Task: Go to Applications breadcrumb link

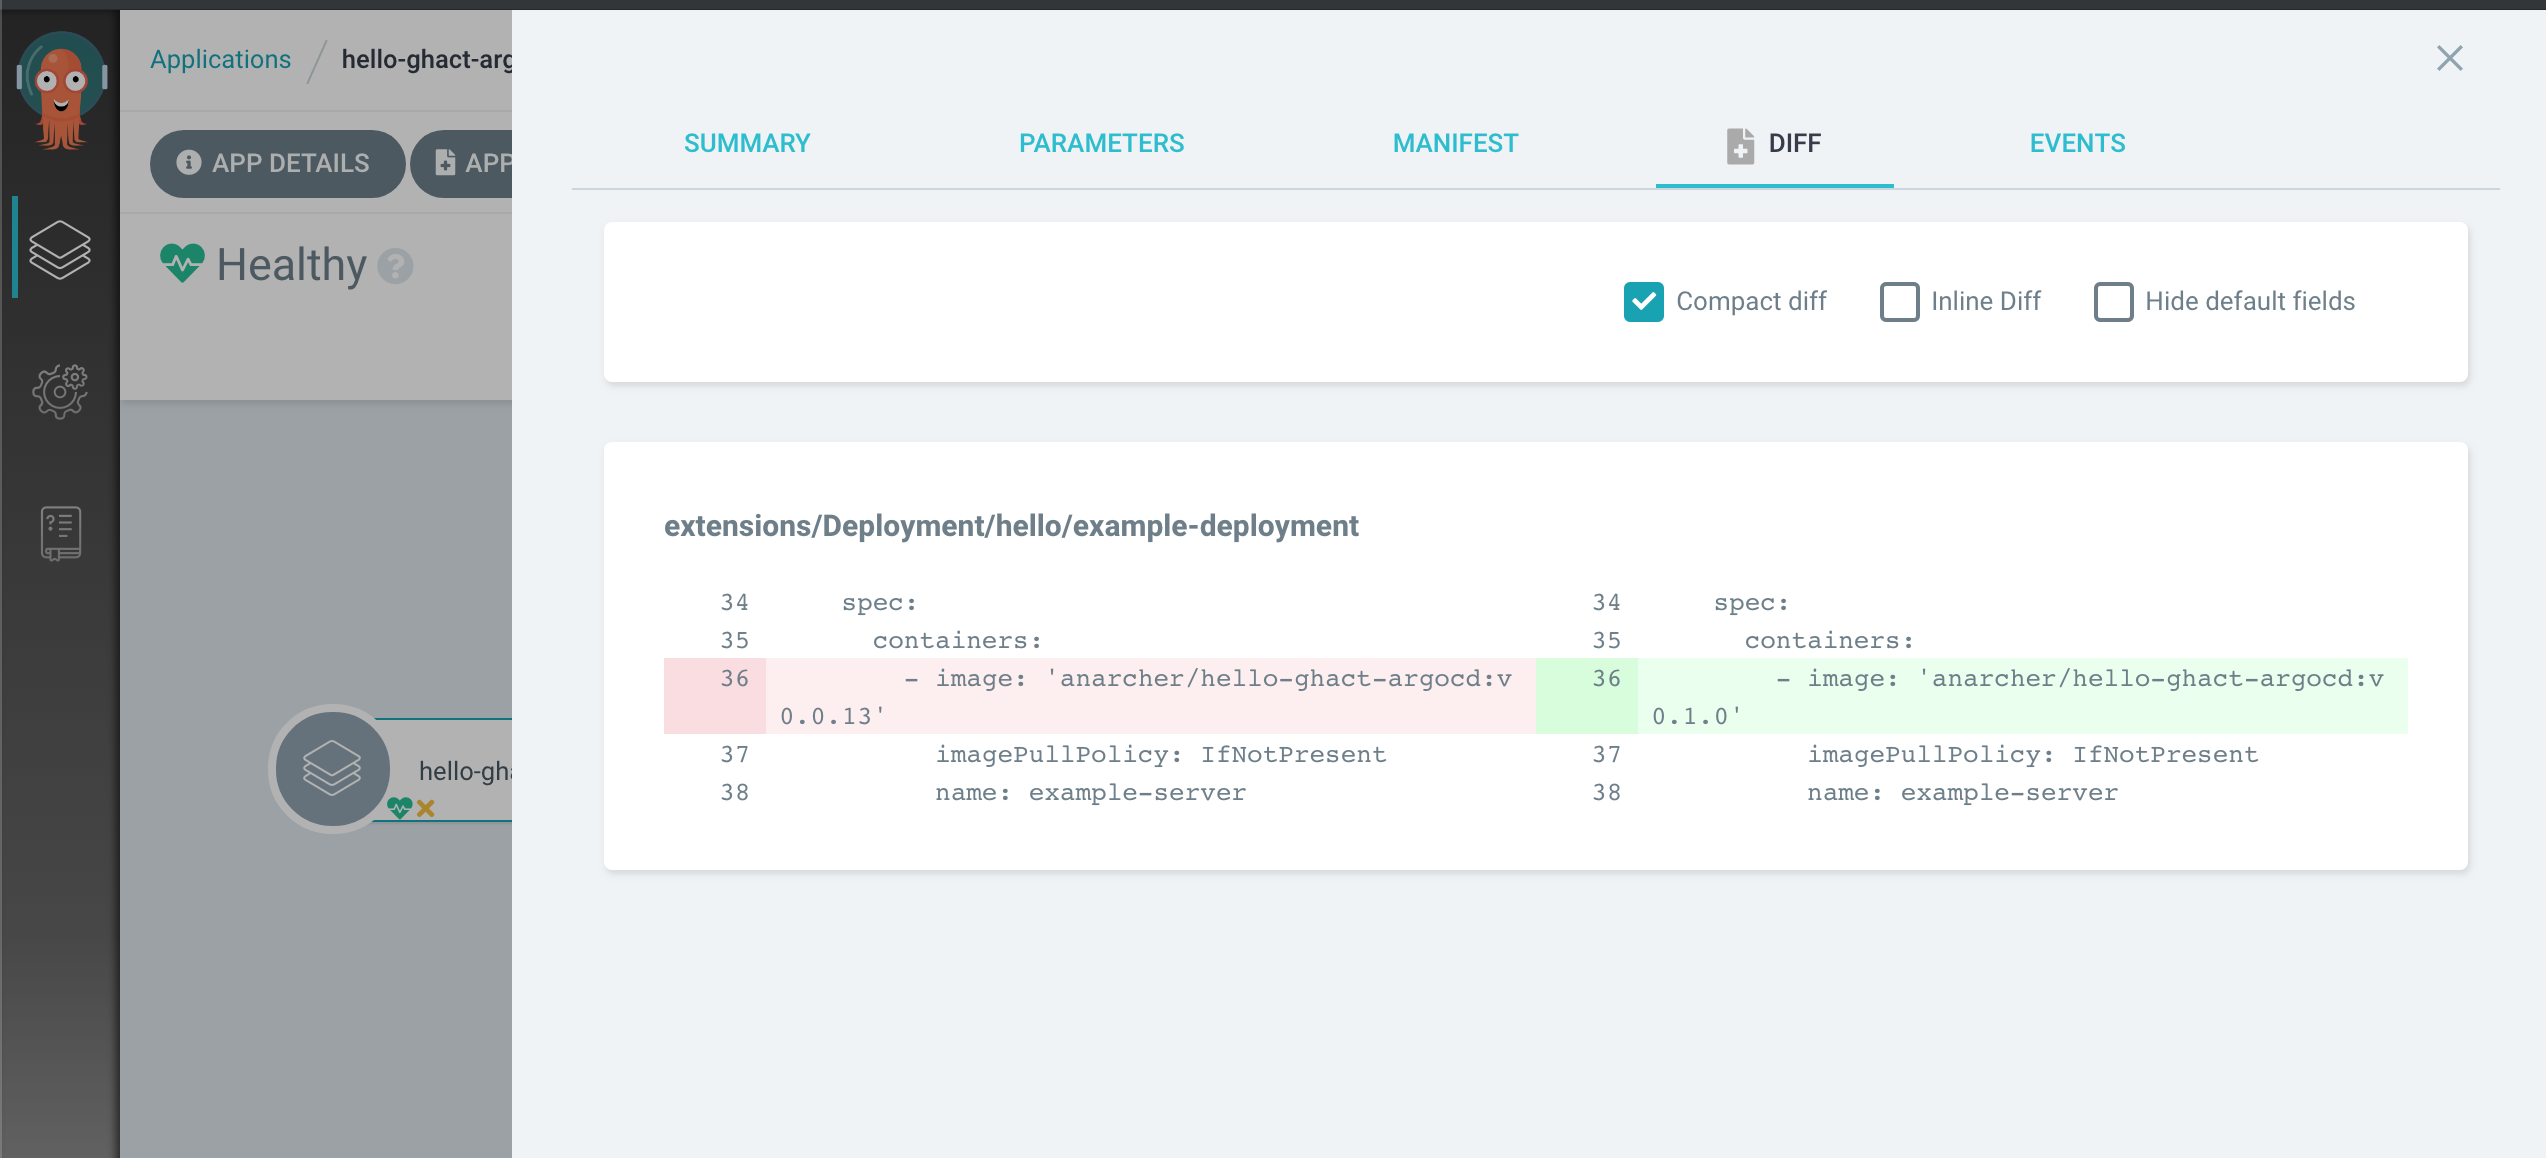Action: (x=221, y=59)
